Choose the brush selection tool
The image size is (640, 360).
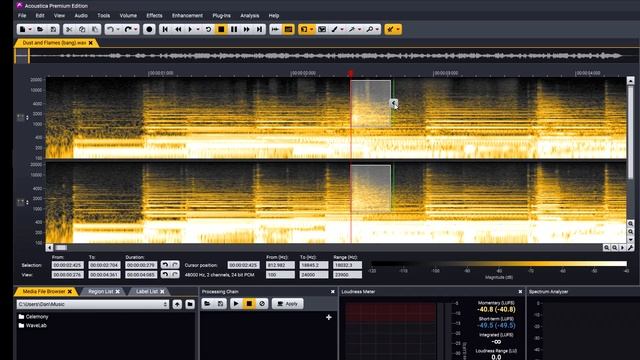pyautogui.click(x=335, y=29)
